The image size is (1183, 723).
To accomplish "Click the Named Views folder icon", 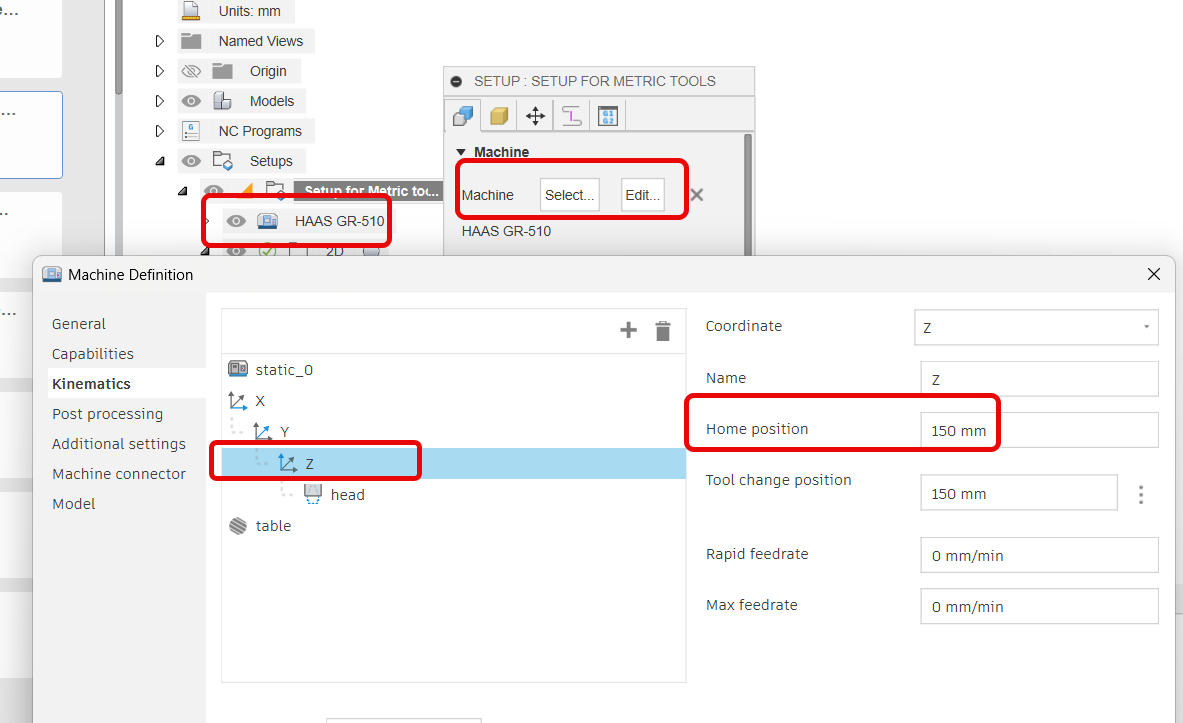I will click(191, 41).
